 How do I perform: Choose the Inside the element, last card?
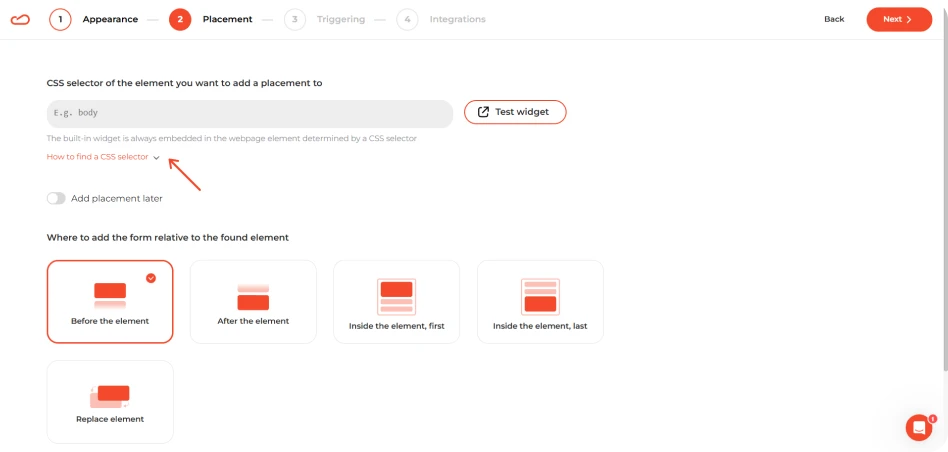tap(540, 302)
